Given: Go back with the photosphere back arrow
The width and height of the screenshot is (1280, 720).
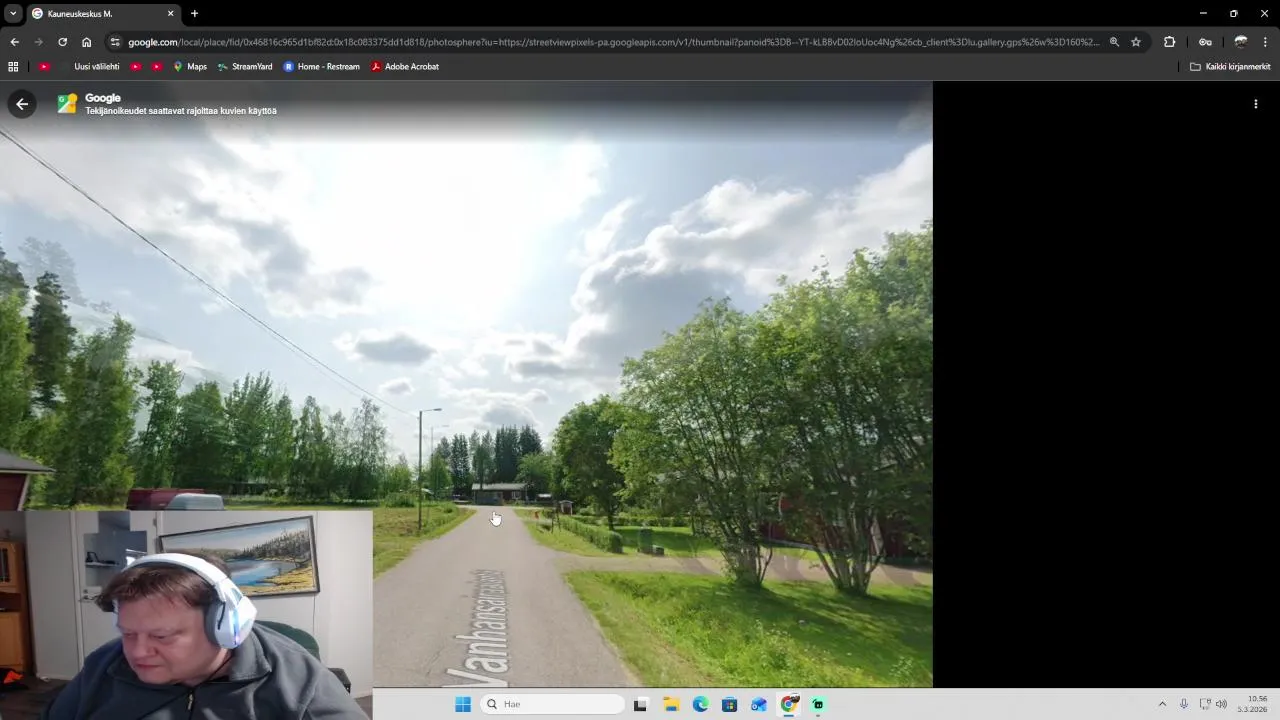Looking at the screenshot, I should pos(22,104).
